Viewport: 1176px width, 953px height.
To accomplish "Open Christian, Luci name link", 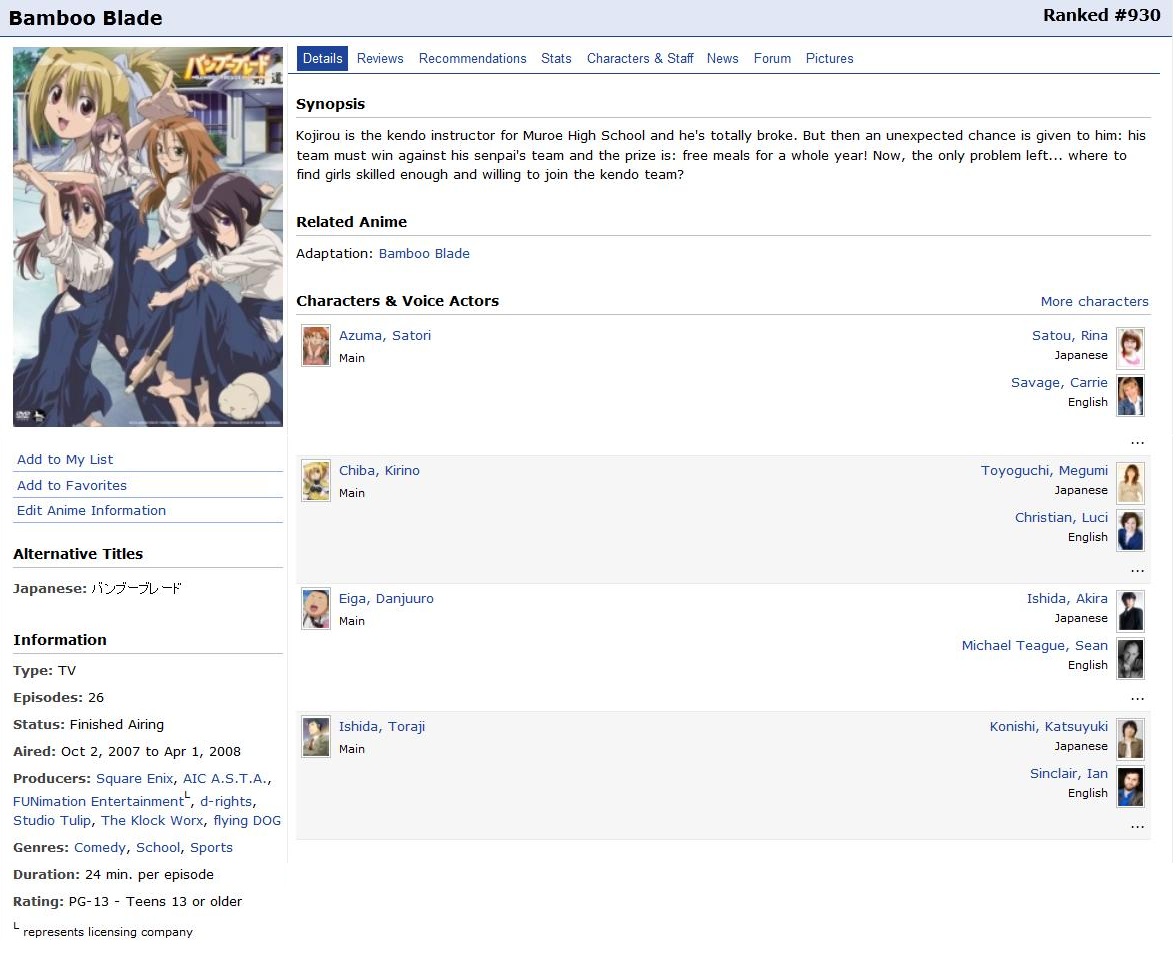I will (1061, 517).
